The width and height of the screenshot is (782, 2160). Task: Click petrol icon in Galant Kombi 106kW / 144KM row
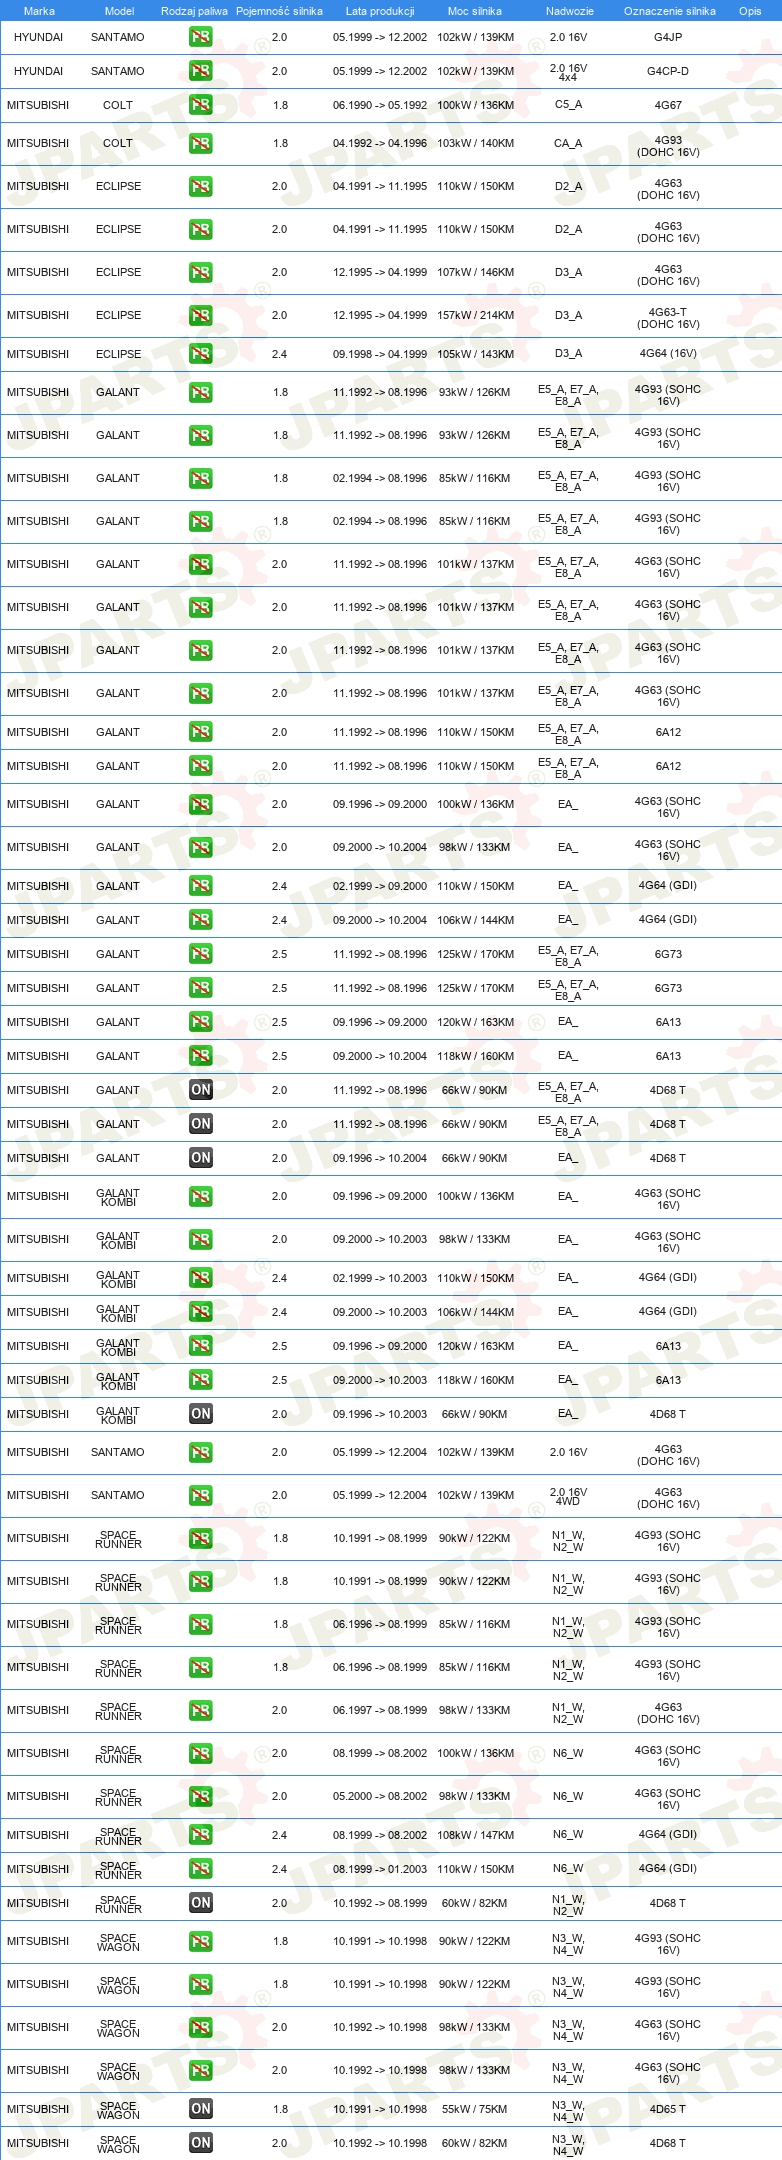point(200,1312)
